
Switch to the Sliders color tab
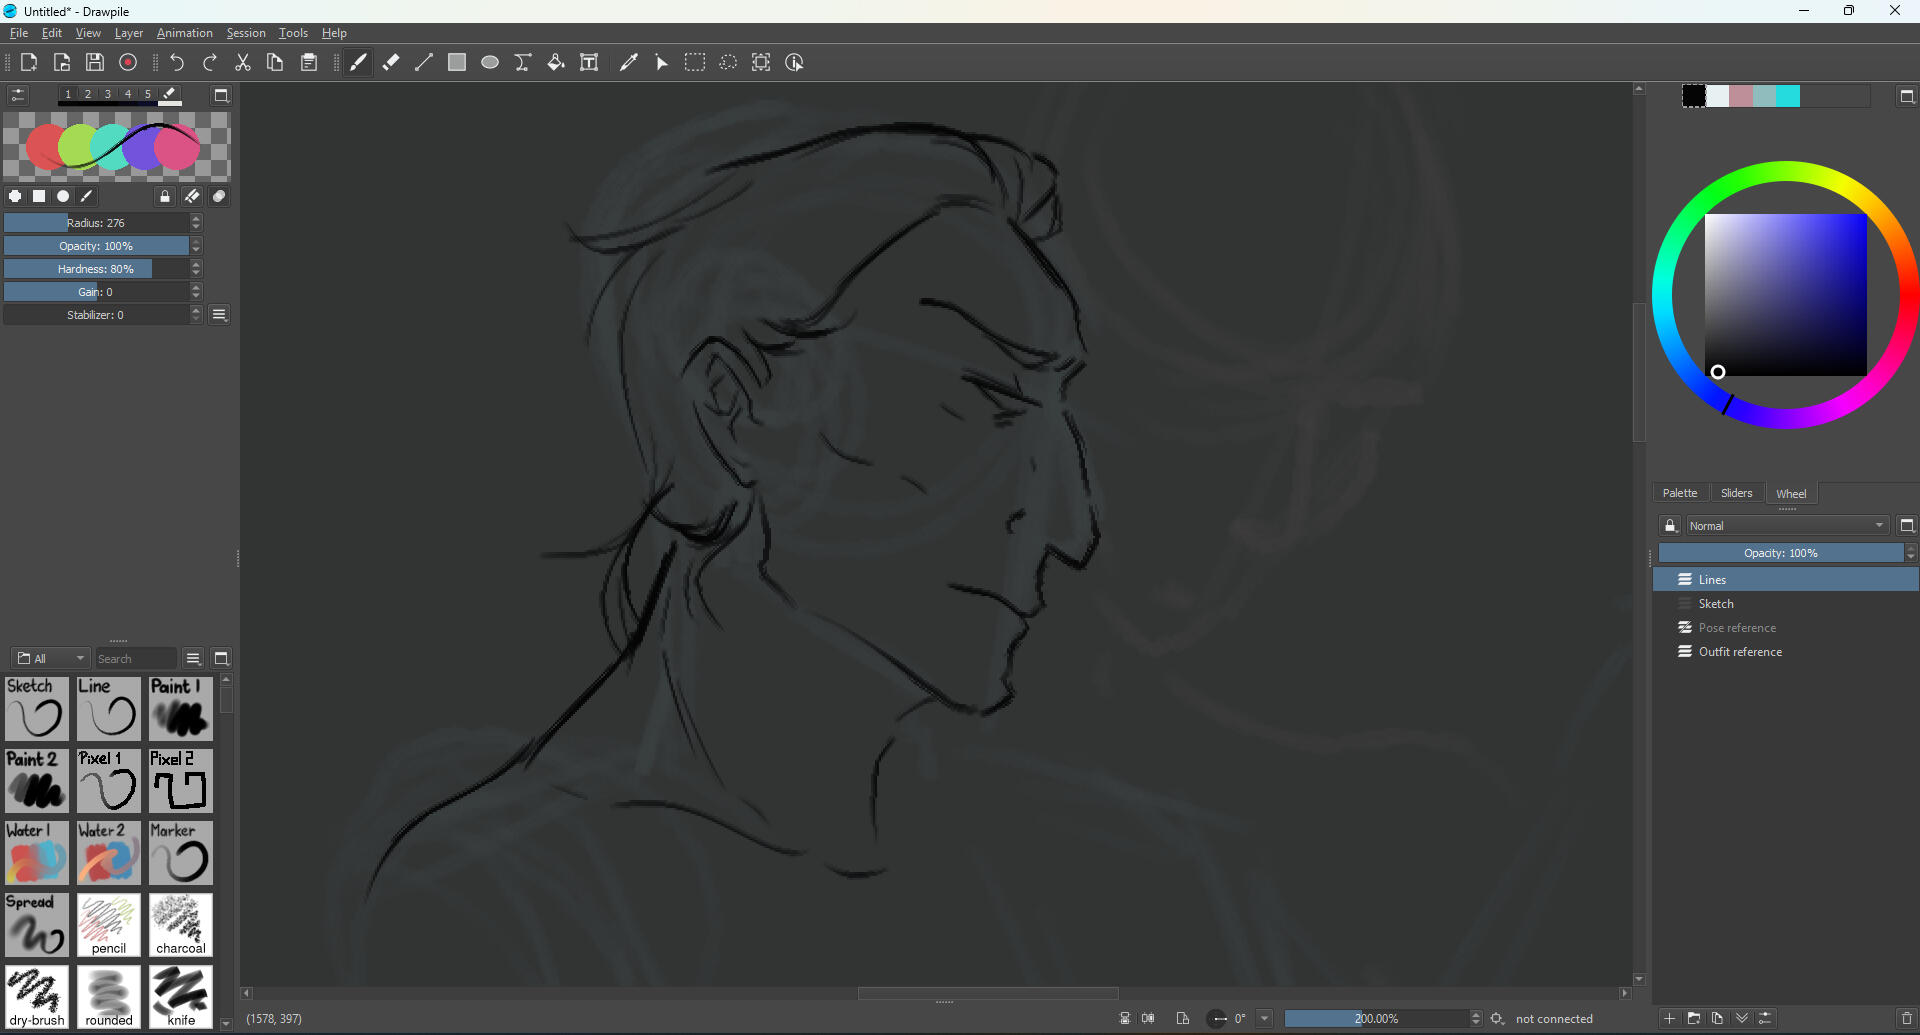coord(1737,493)
